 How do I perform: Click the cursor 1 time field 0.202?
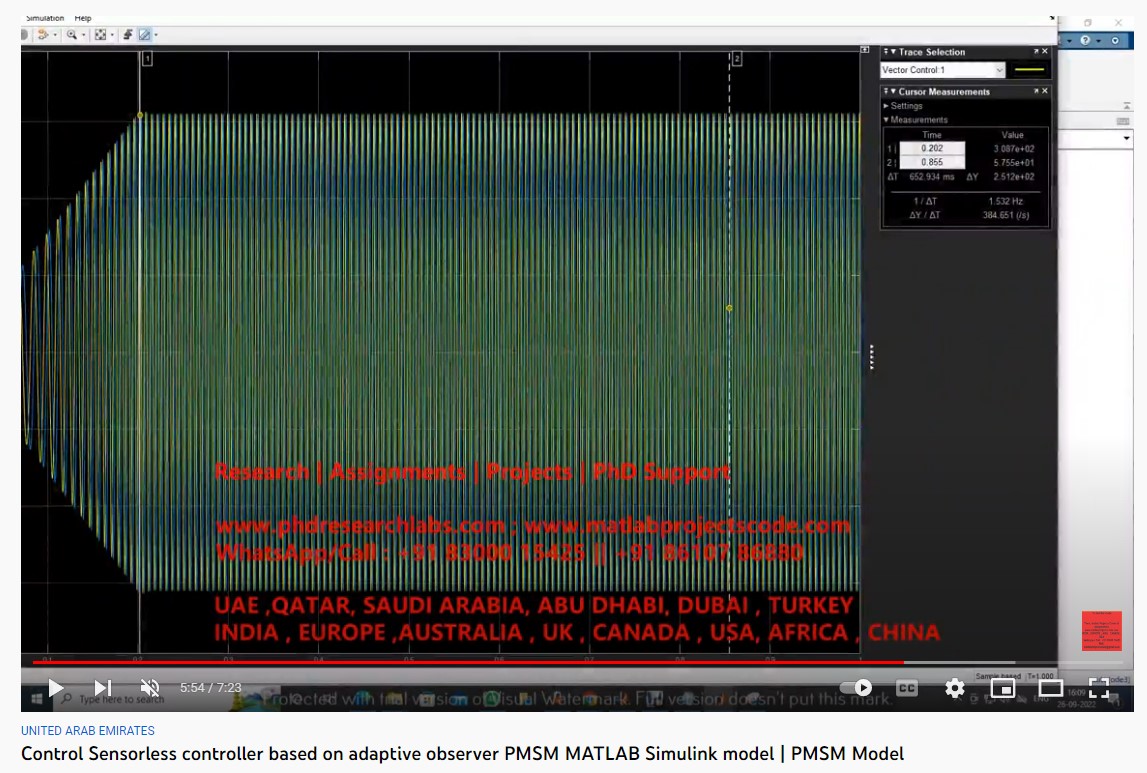pos(932,148)
